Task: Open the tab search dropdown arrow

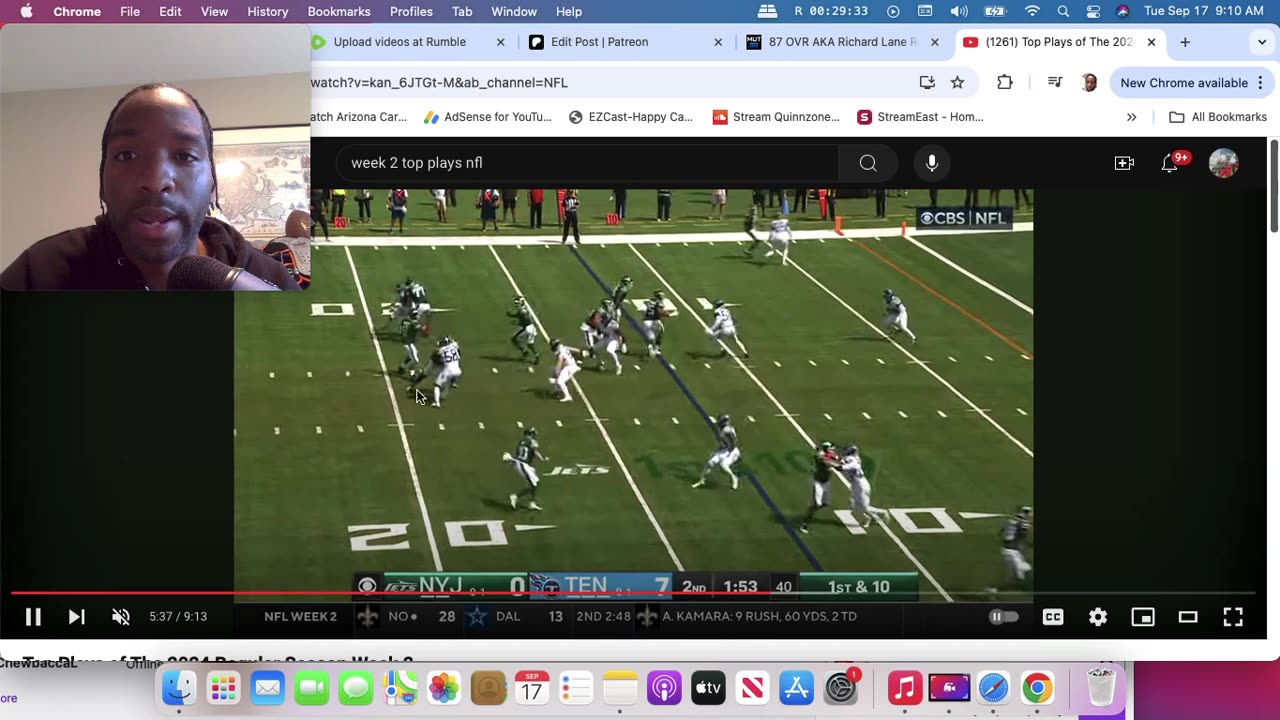Action: (x=1260, y=42)
